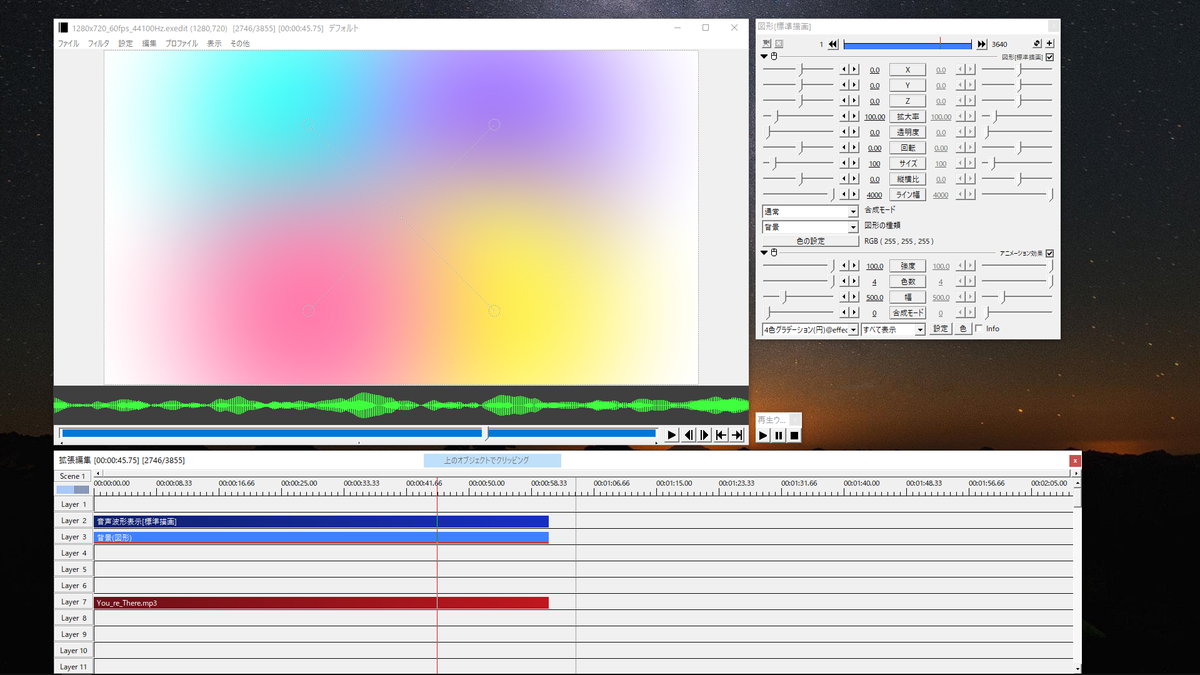The image size is (1200, 675).
Task: Click the plus add-effect icon in settings panel
Action: click(x=1049, y=44)
